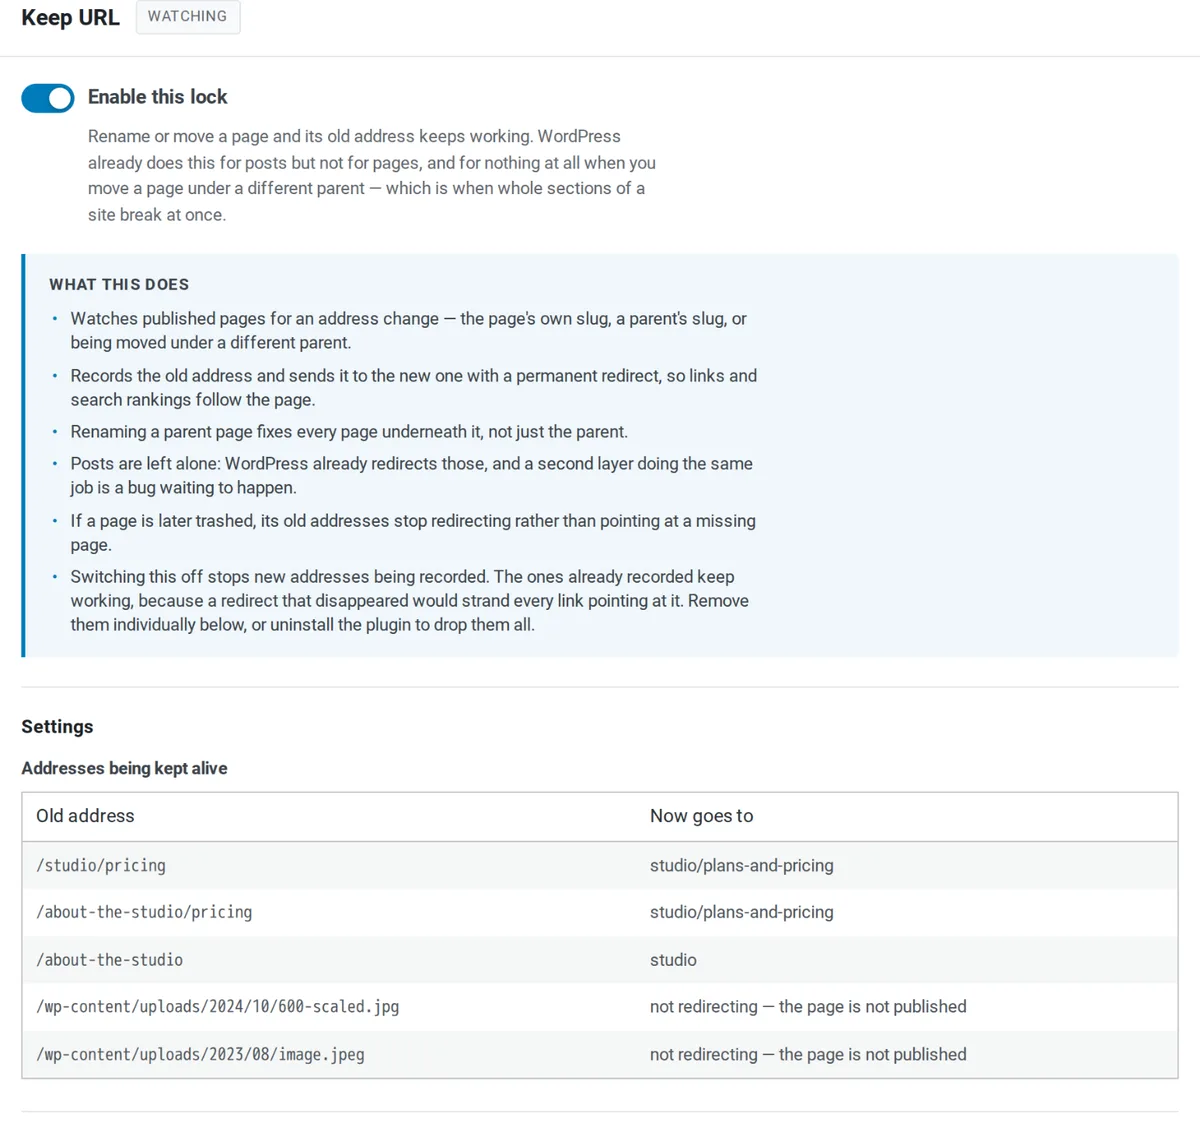1200x1132 pixels.
Task: Click the WATCHING status badge
Action: [188, 16]
